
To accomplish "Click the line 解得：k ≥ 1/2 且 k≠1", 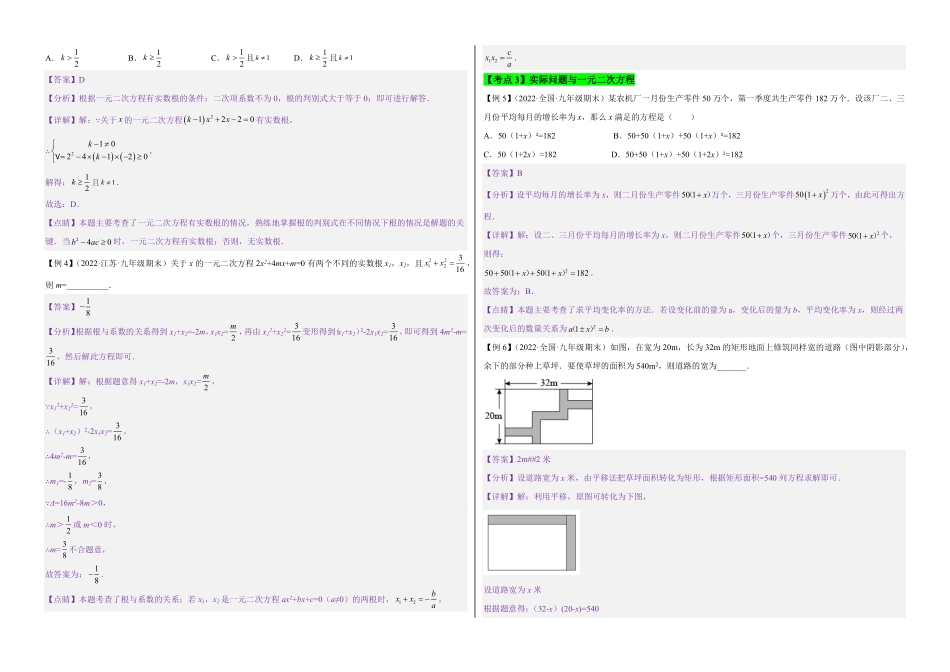I will [x=82, y=182].
